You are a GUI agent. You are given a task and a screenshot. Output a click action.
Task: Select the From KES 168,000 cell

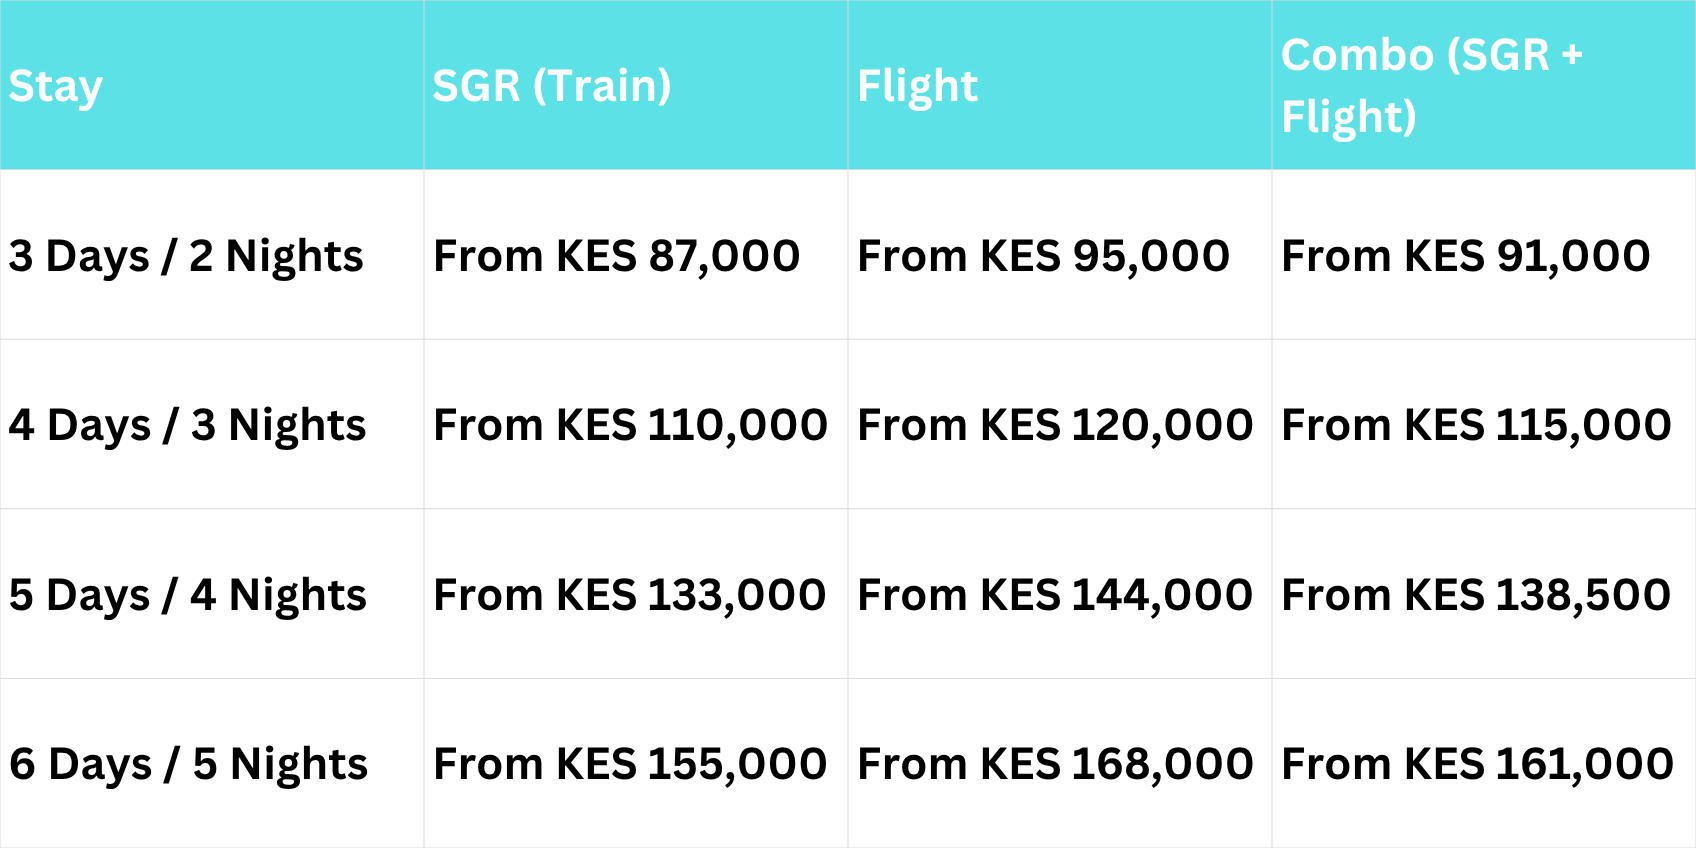(1055, 764)
